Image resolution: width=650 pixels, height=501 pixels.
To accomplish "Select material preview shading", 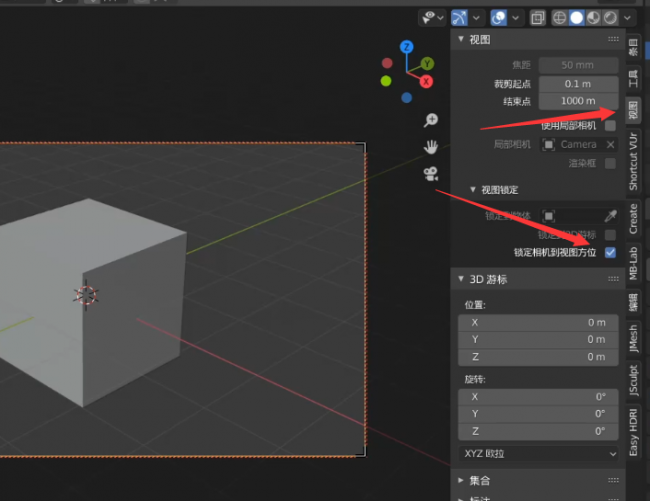I will pyautogui.click(x=594, y=18).
